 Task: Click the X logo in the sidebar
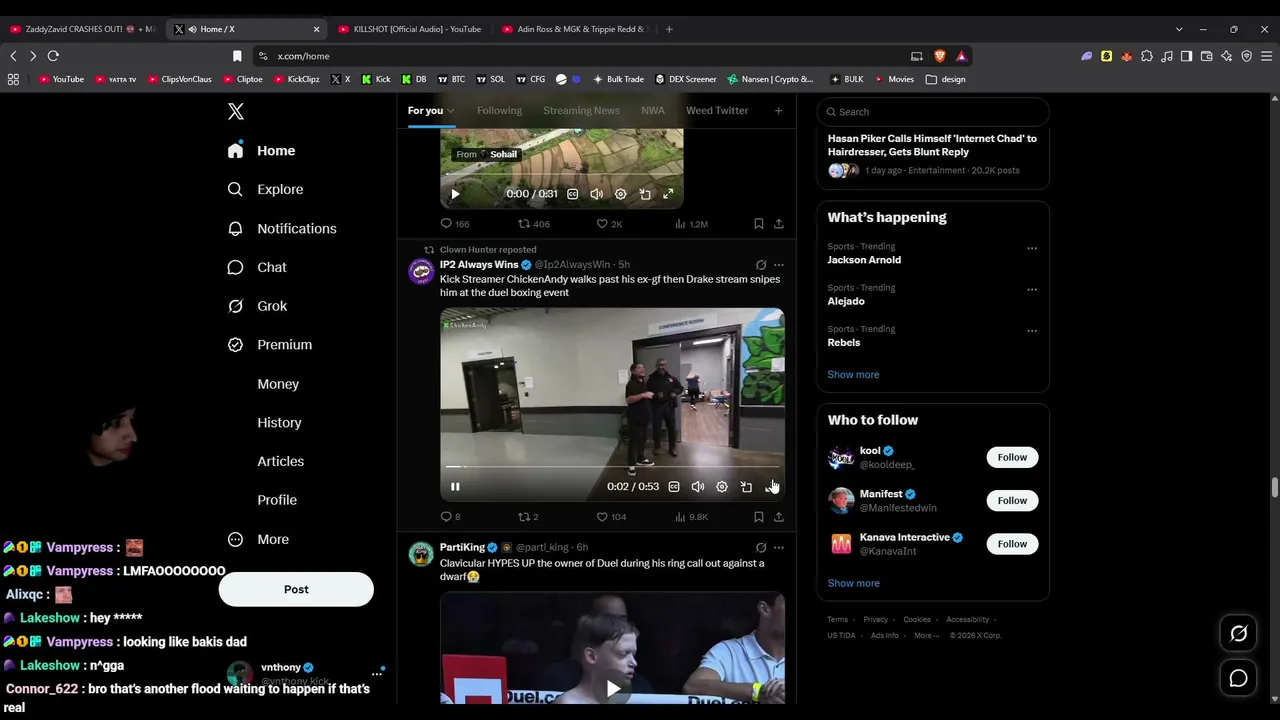(x=236, y=112)
